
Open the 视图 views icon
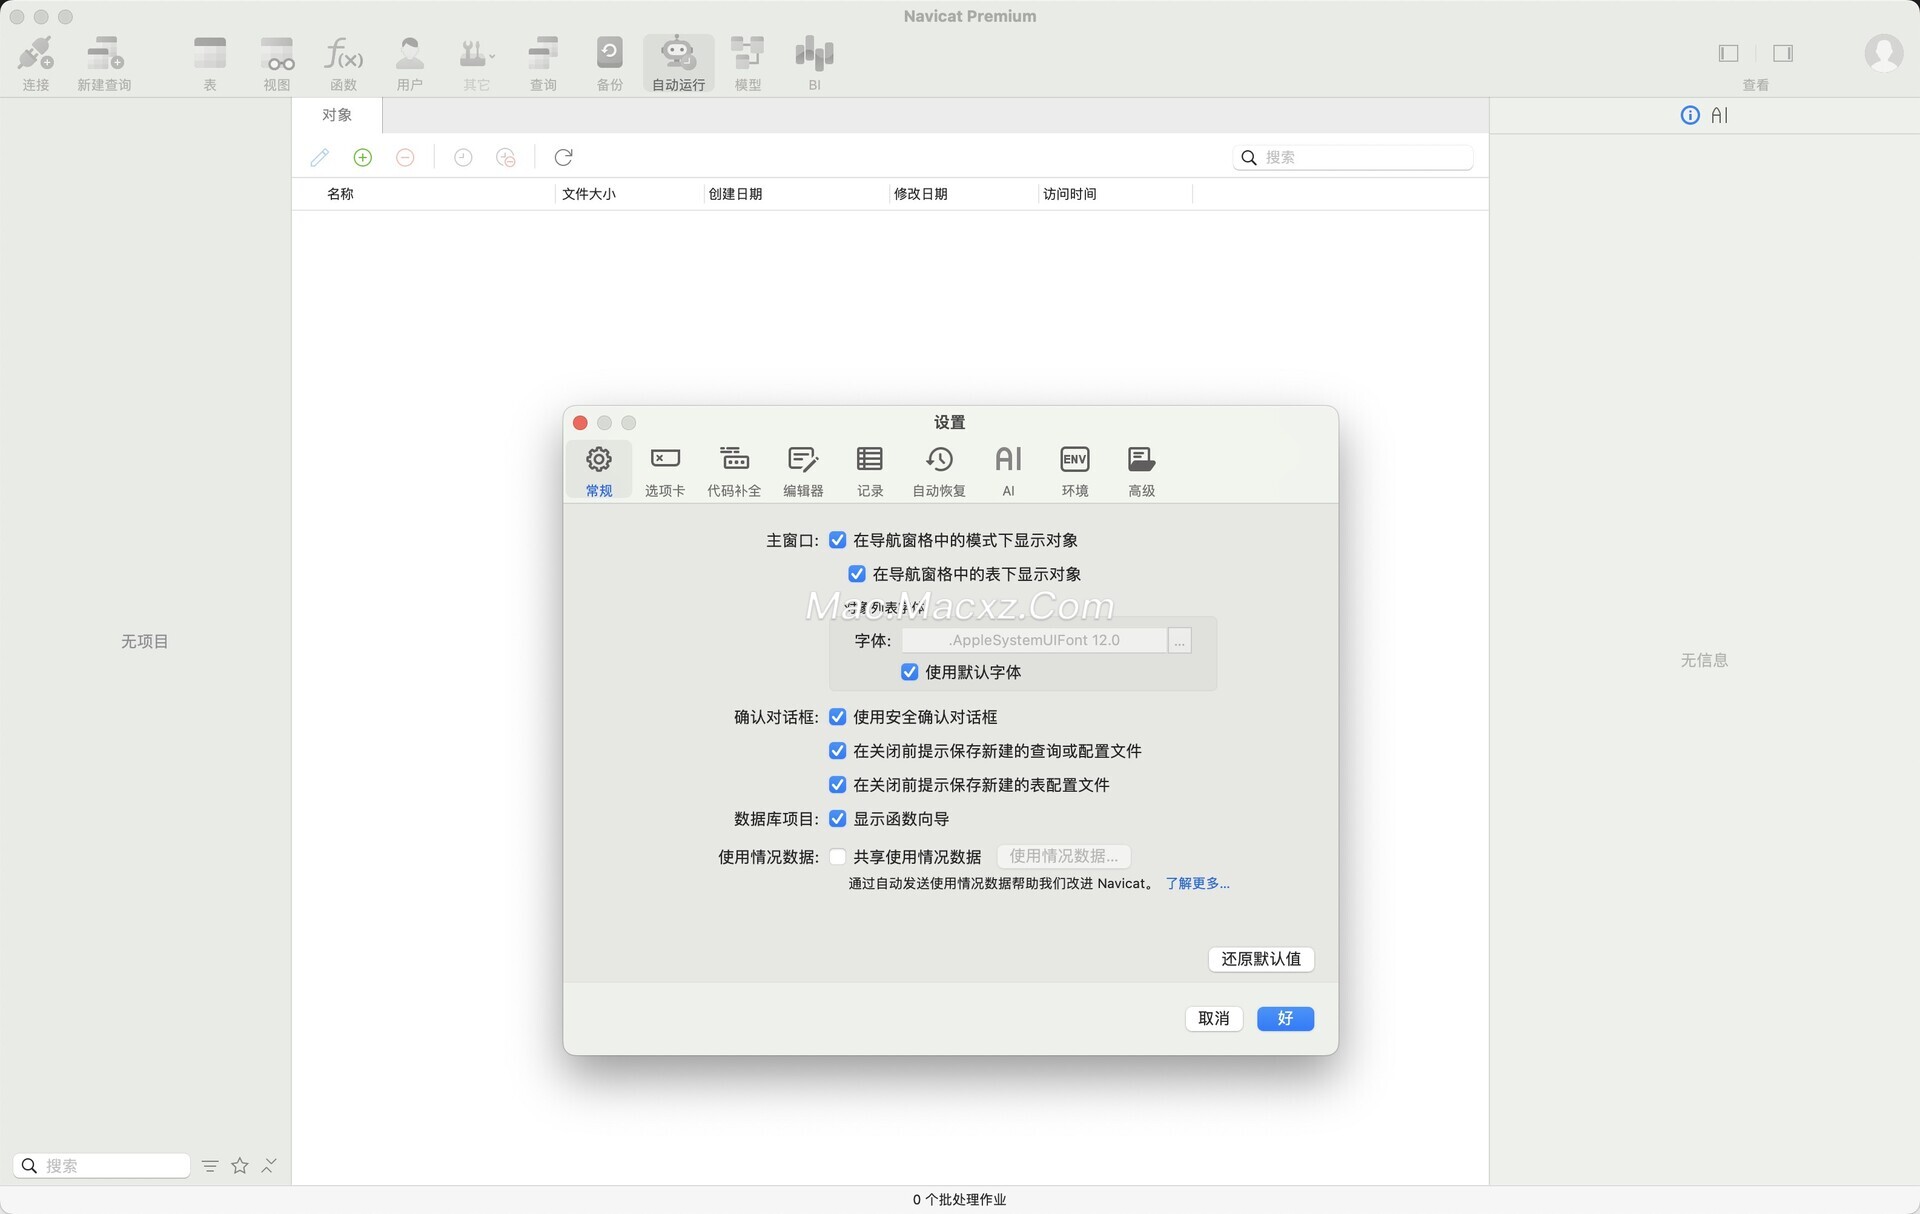pos(277,63)
